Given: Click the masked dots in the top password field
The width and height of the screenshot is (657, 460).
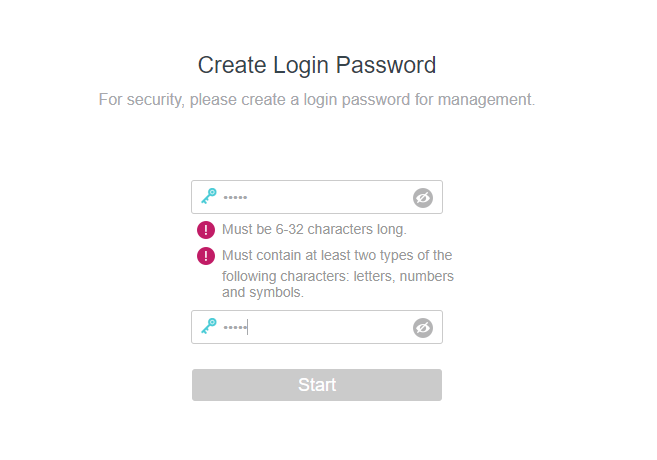Looking at the screenshot, I should point(235,197).
